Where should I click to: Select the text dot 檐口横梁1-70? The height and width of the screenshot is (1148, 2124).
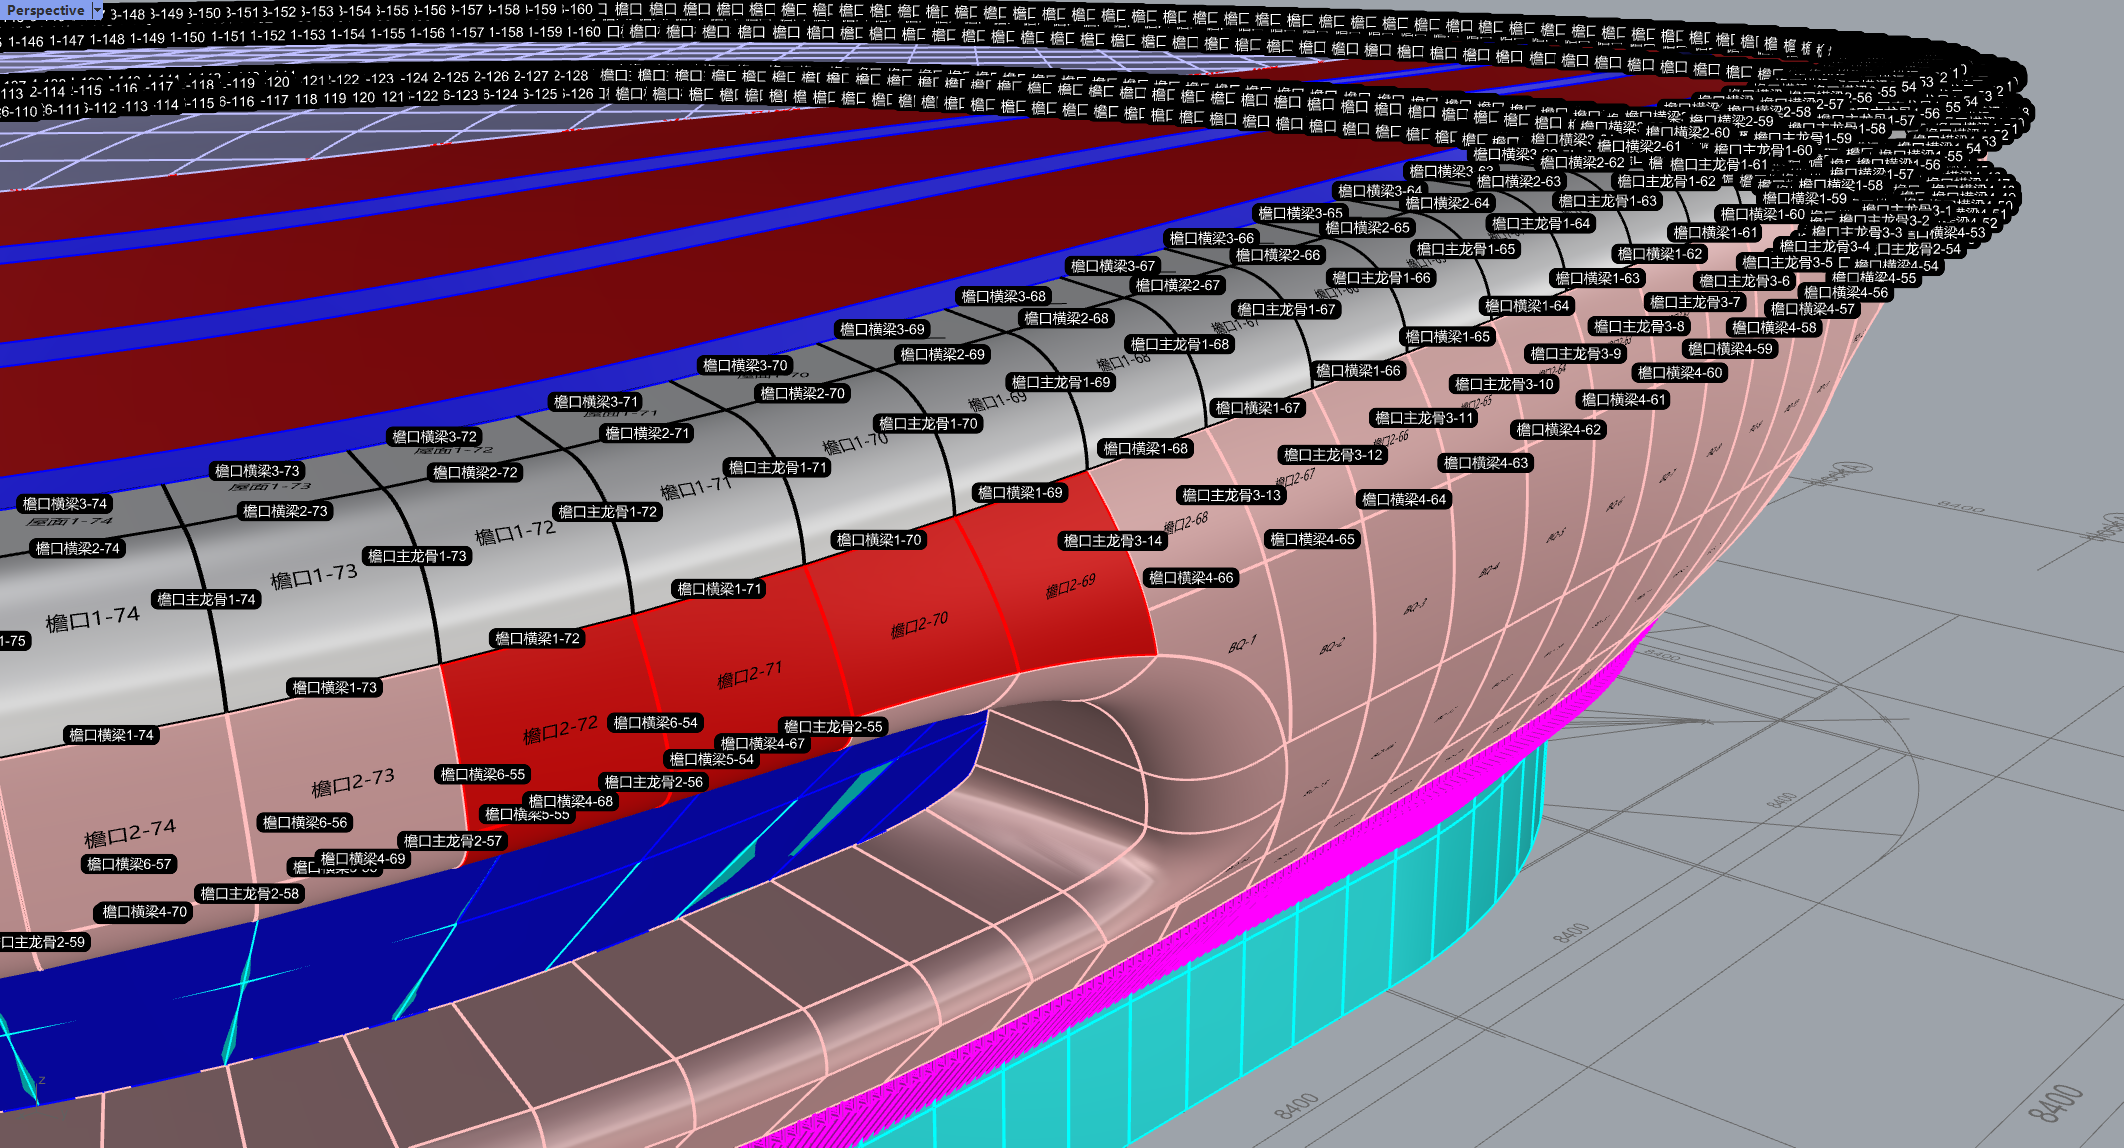coord(878,540)
